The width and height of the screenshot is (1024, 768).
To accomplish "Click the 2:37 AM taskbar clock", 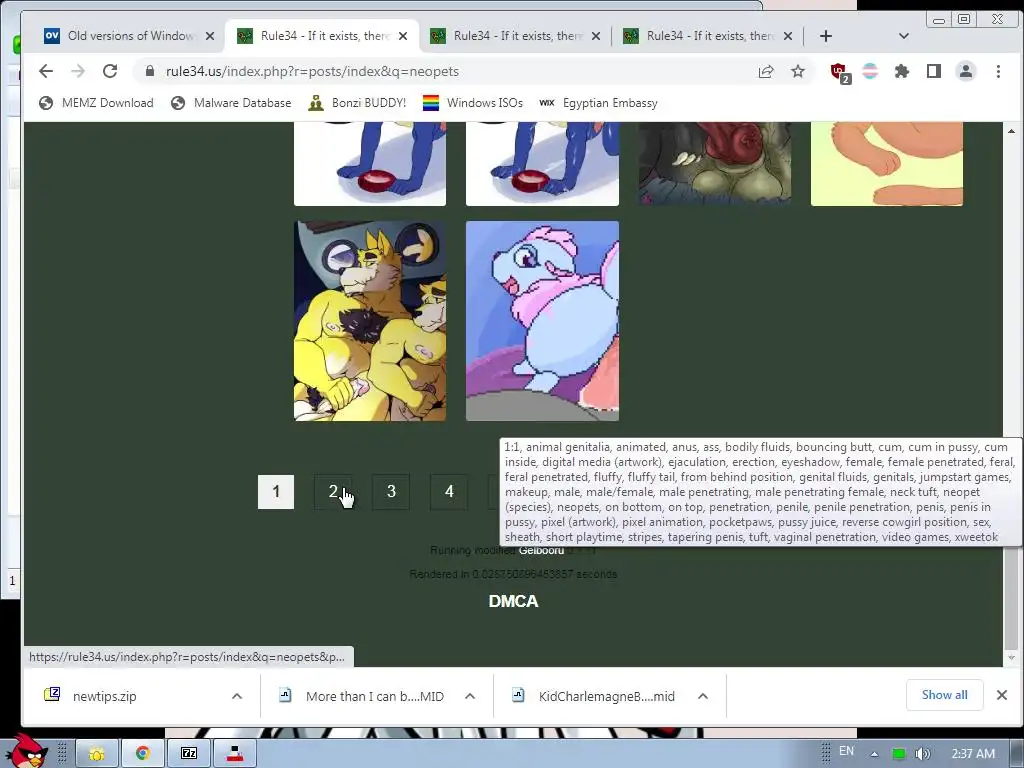I will tap(973, 754).
